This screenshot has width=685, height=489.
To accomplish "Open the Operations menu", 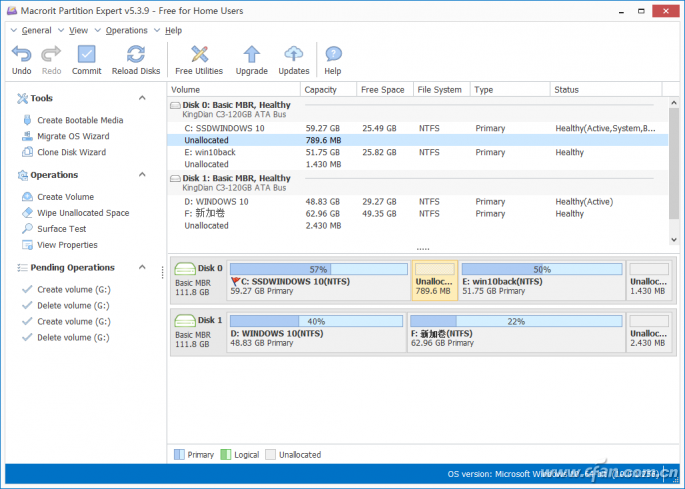I will [x=126, y=30].
